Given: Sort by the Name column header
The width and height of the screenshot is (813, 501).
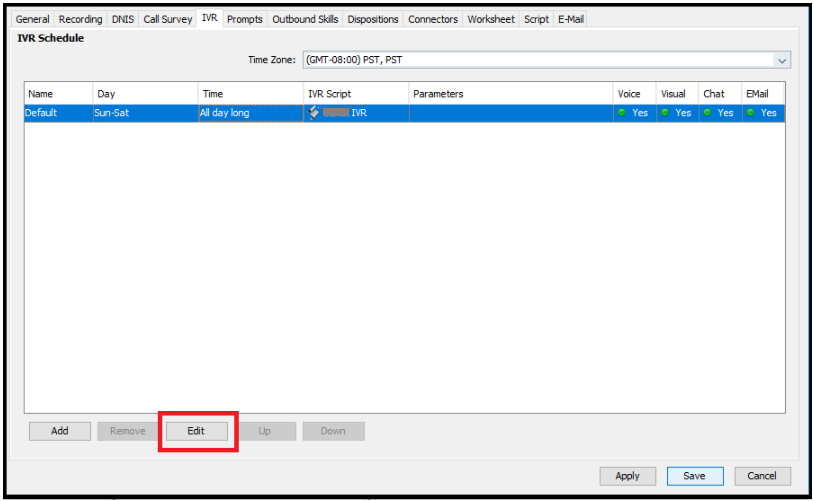Looking at the screenshot, I should click(59, 94).
